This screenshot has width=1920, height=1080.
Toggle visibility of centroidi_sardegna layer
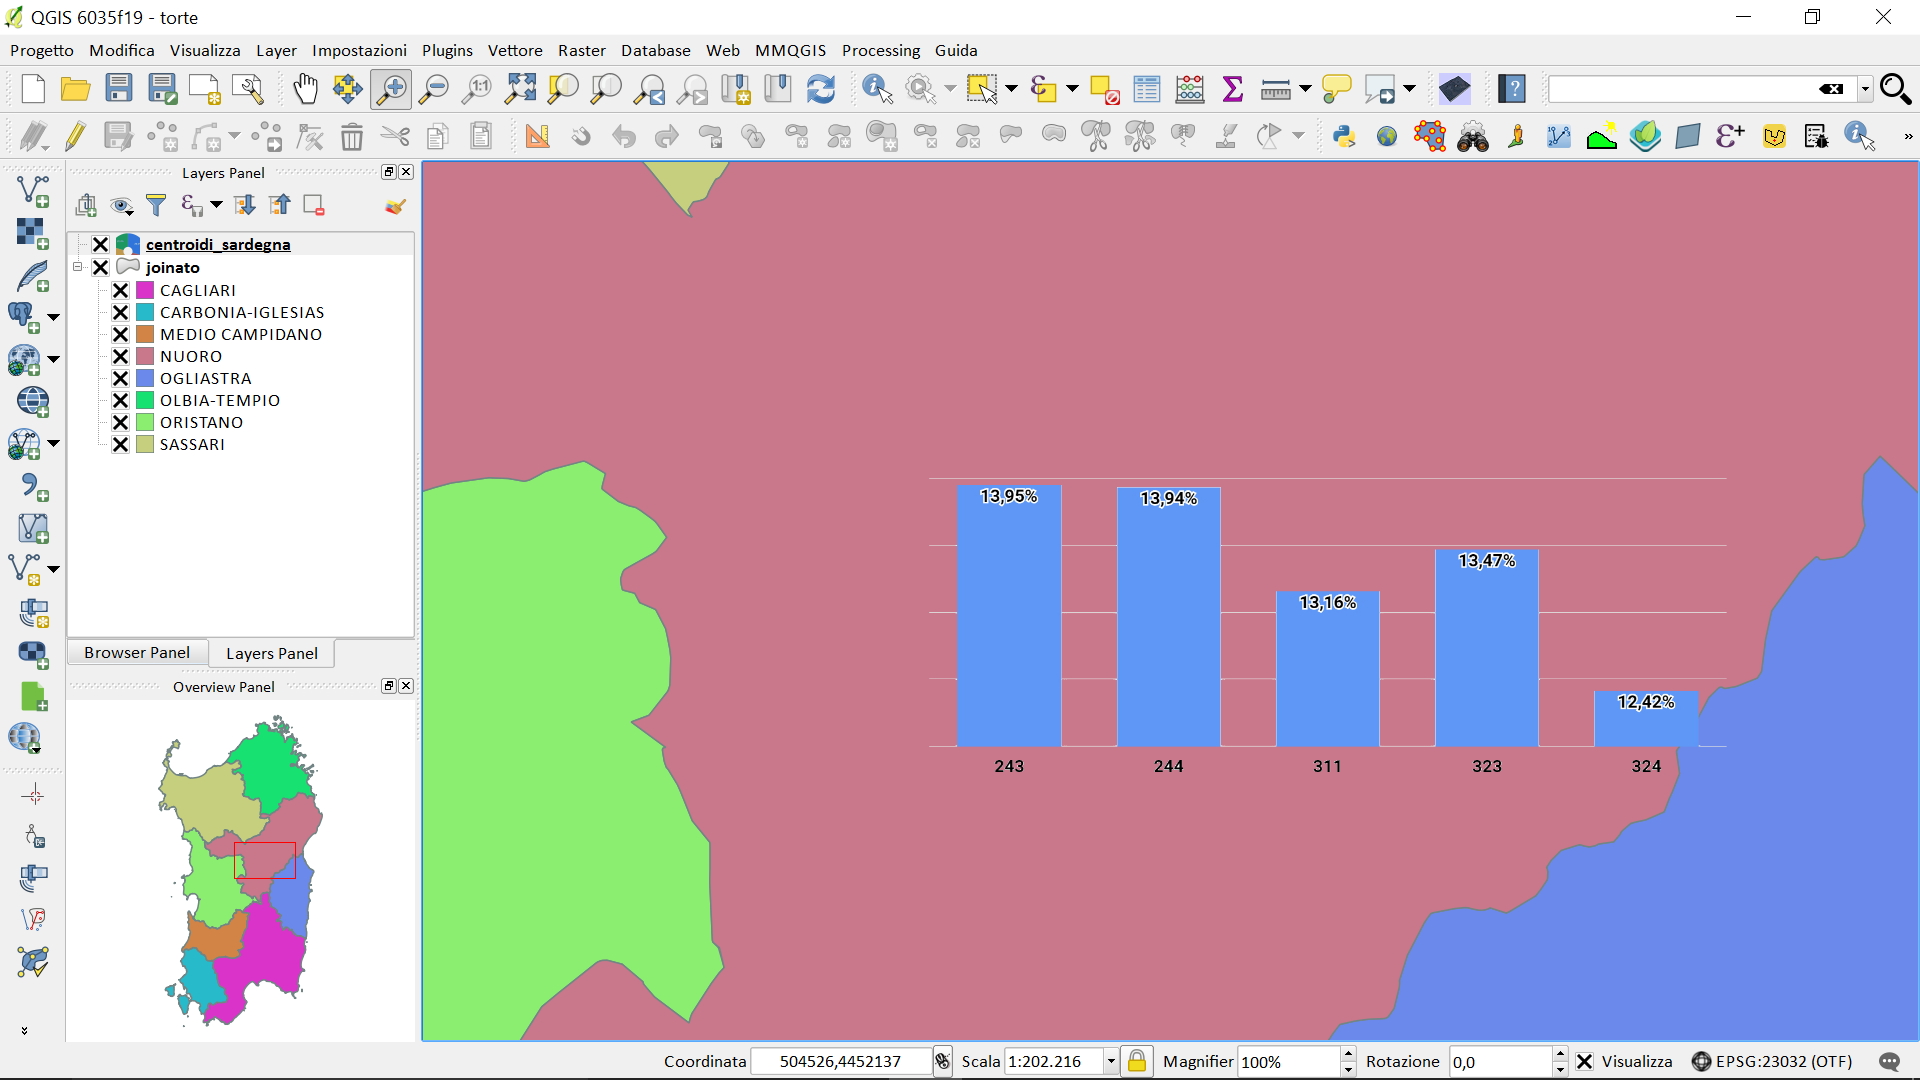pos(100,244)
